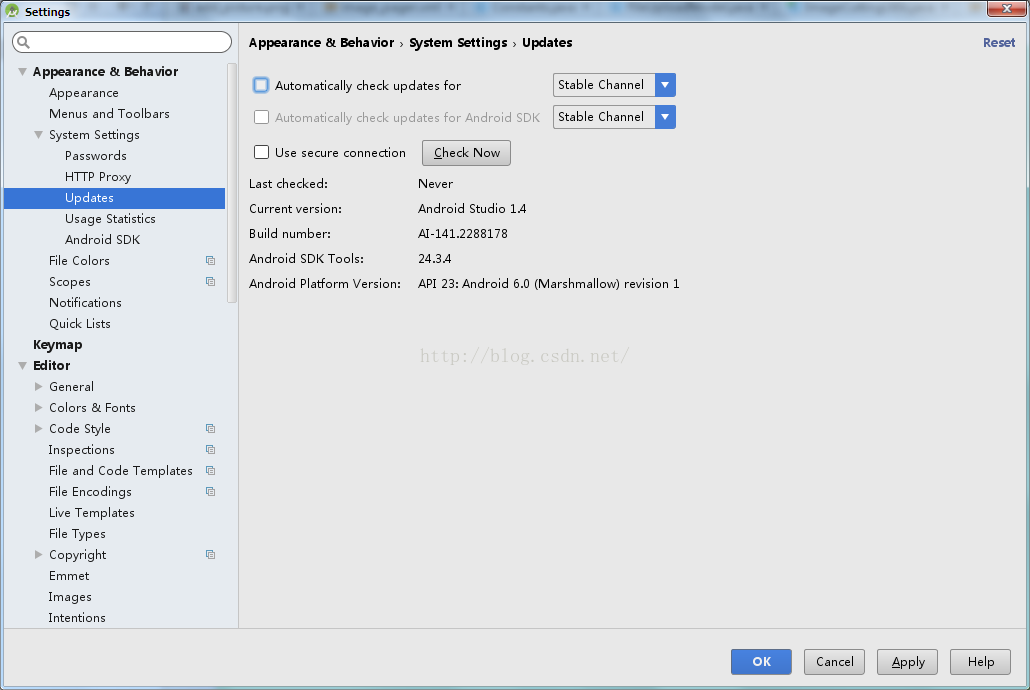Click the Cancel button

(x=834, y=662)
